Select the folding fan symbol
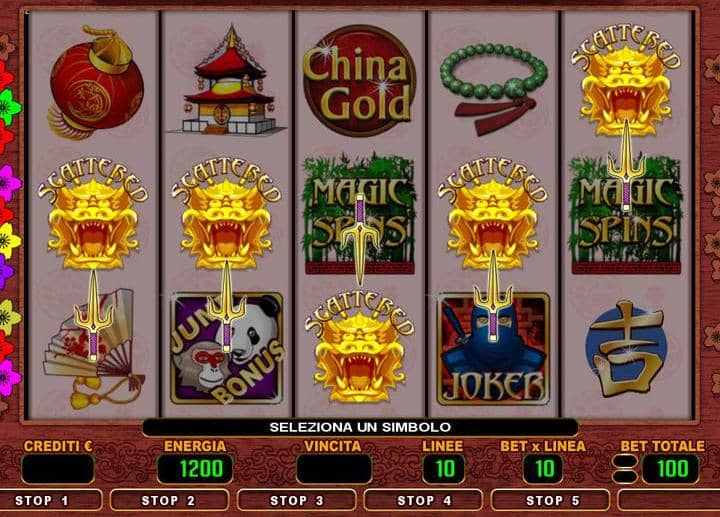Viewport: 720px width, 517px height. tap(94, 349)
